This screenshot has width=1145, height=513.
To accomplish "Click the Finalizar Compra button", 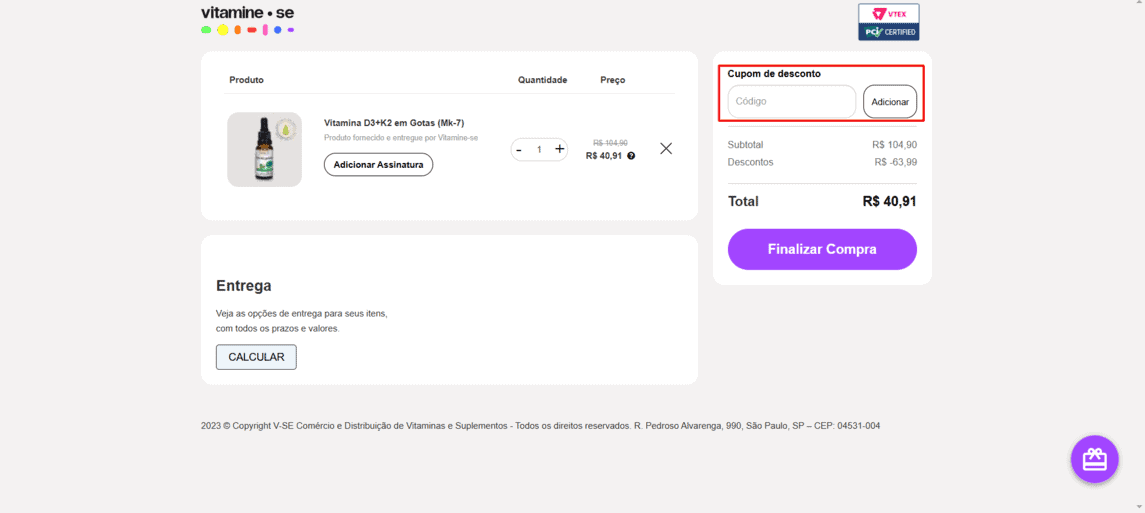I will coord(822,250).
